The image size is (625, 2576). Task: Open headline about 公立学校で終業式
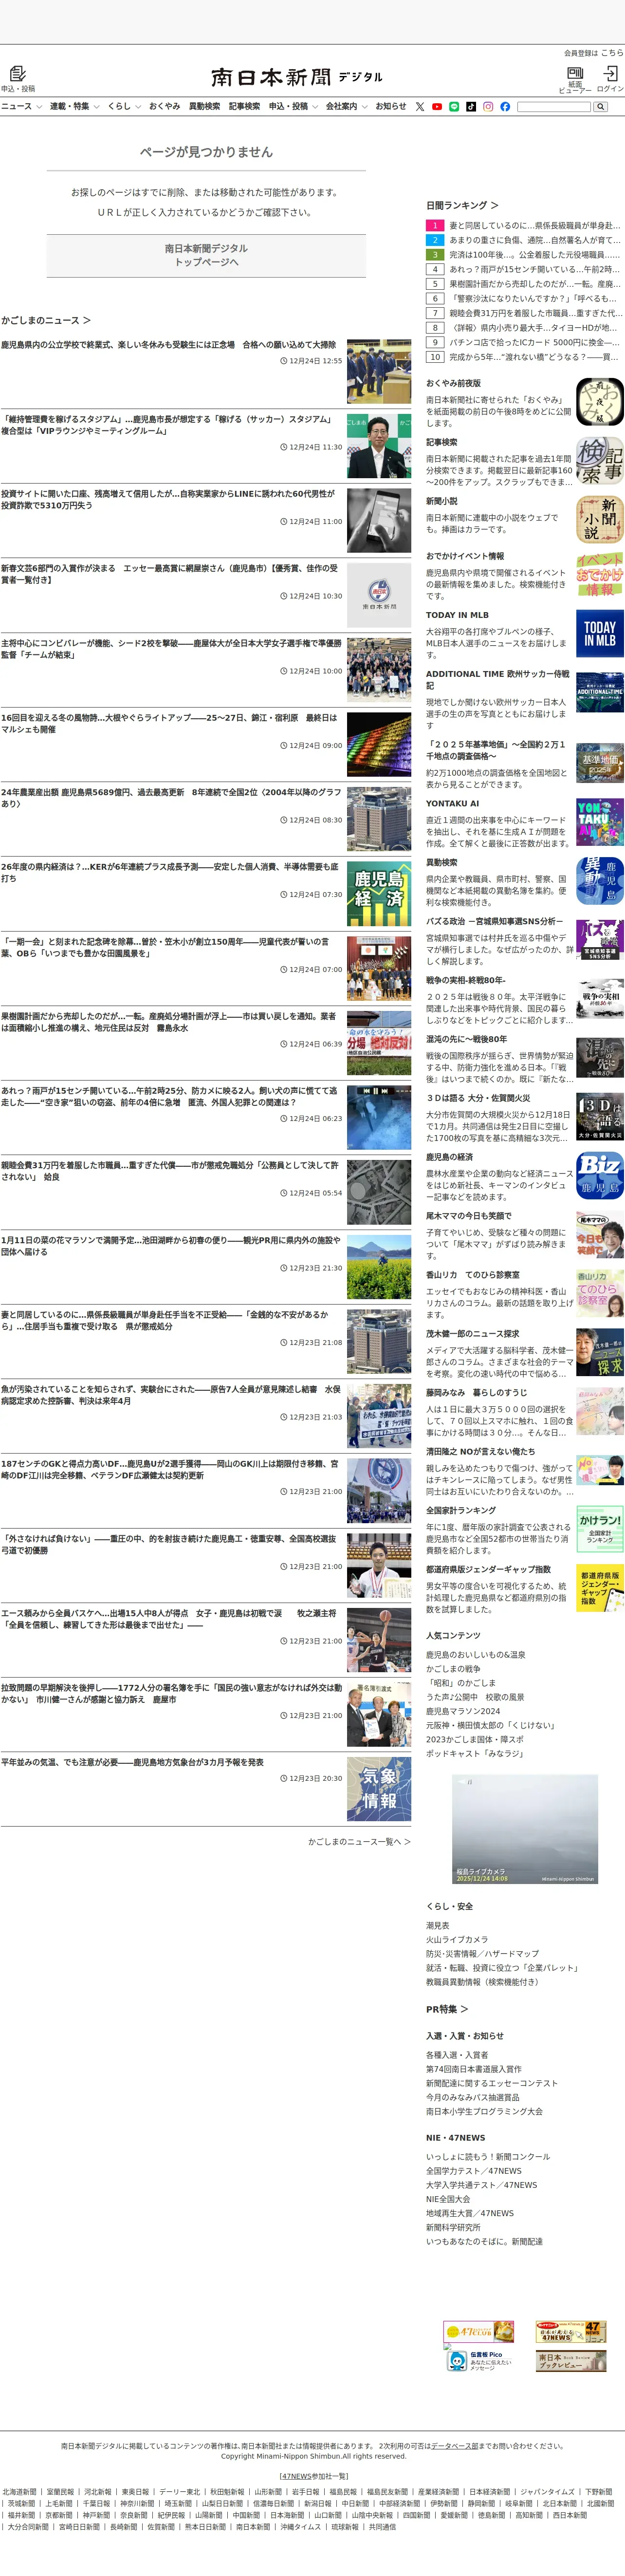pos(169,345)
